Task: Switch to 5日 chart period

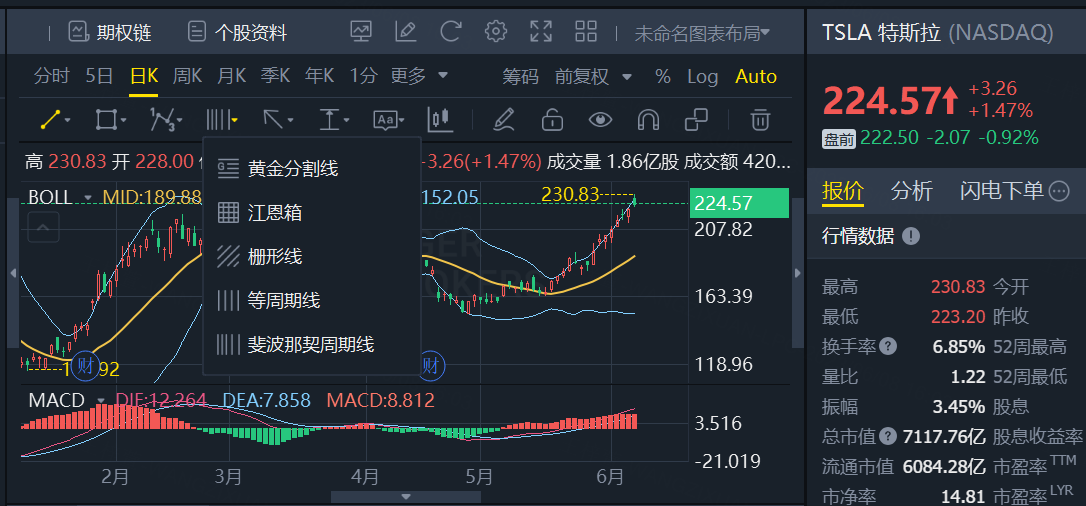Action: (99, 76)
